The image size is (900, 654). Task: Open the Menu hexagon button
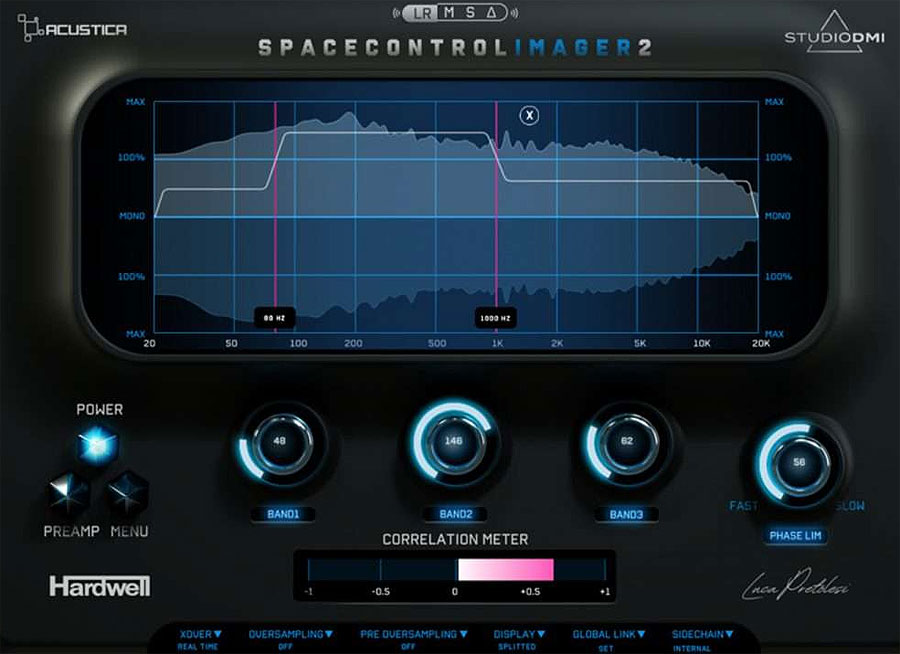tap(127, 493)
